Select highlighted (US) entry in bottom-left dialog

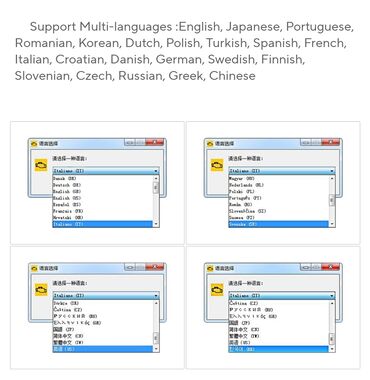pyautogui.click(x=103, y=349)
